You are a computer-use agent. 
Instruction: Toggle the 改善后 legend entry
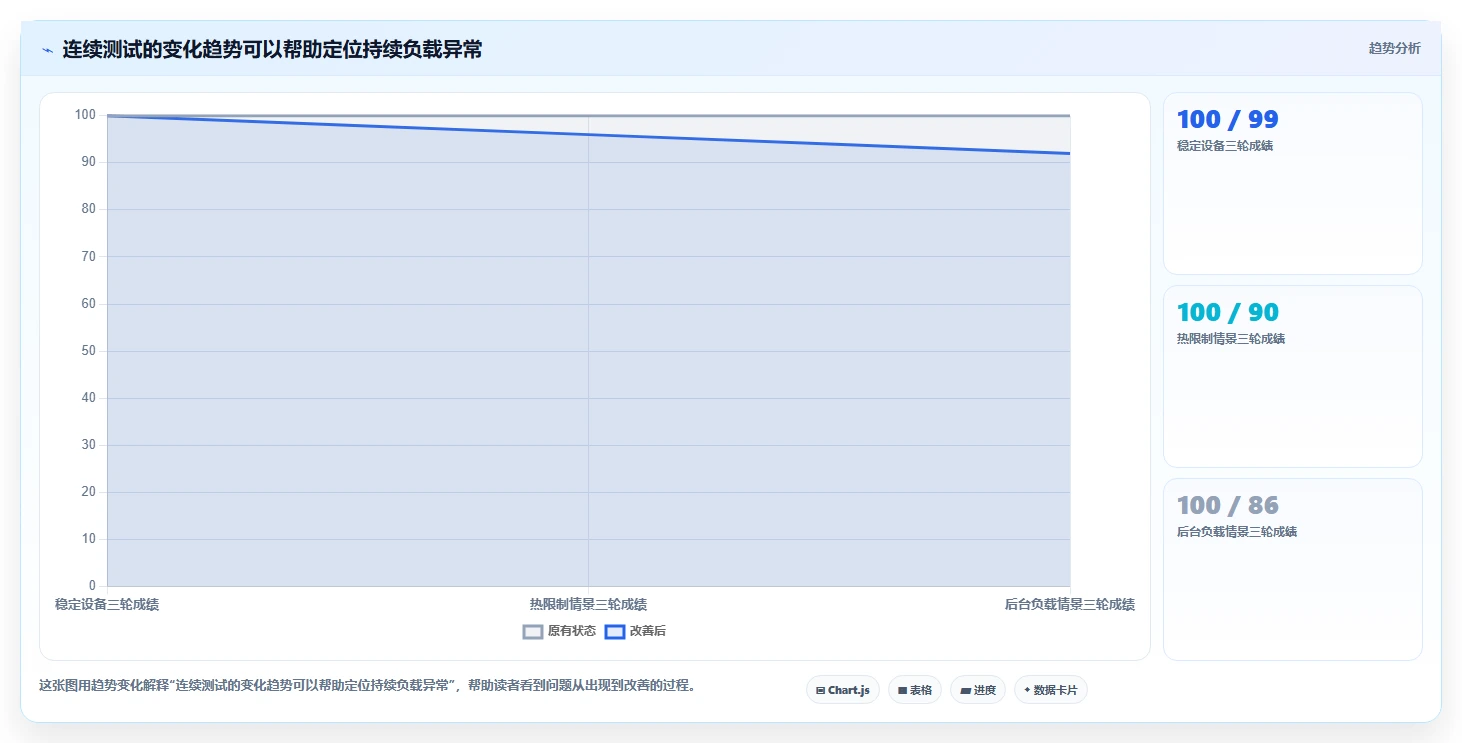(636, 631)
